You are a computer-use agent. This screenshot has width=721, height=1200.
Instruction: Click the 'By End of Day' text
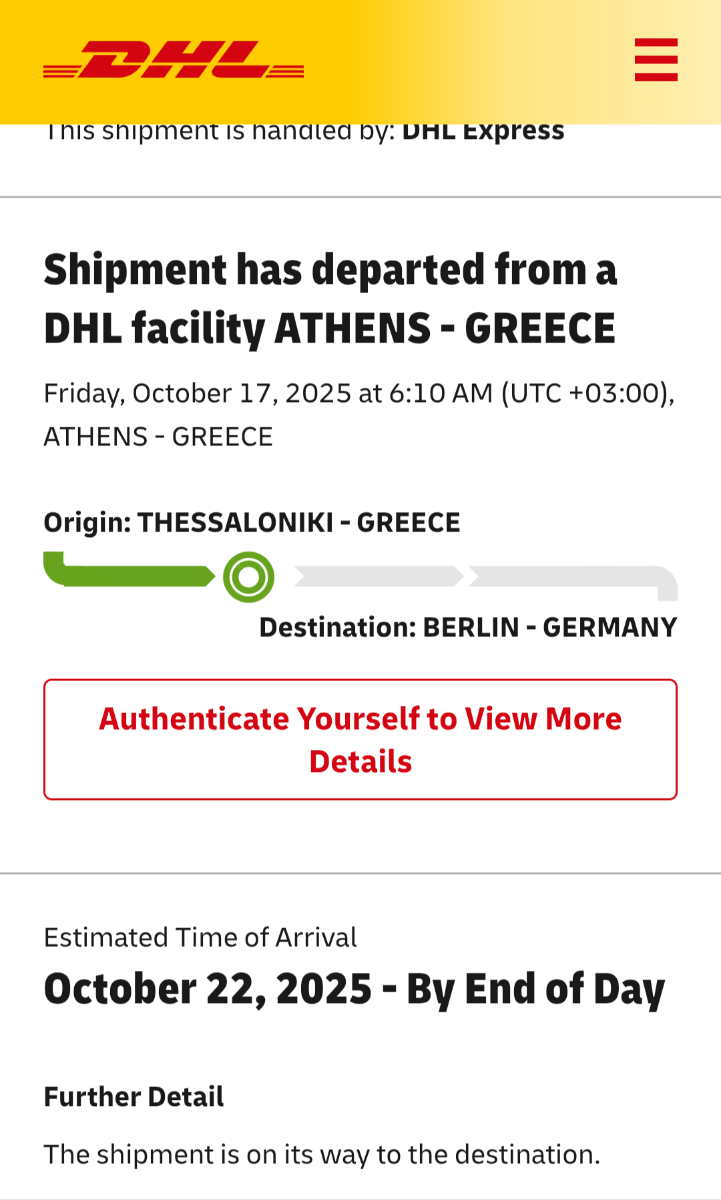(x=536, y=989)
